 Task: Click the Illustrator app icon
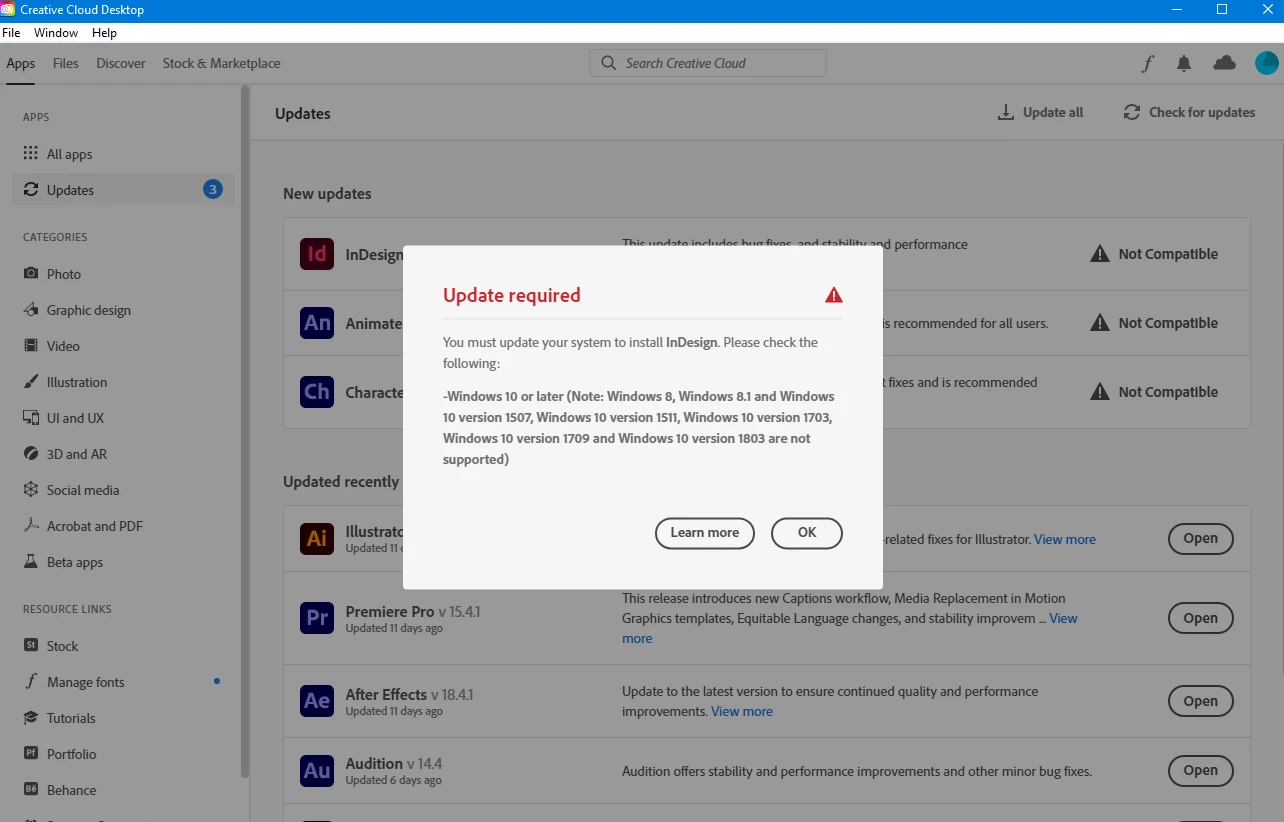(x=317, y=539)
